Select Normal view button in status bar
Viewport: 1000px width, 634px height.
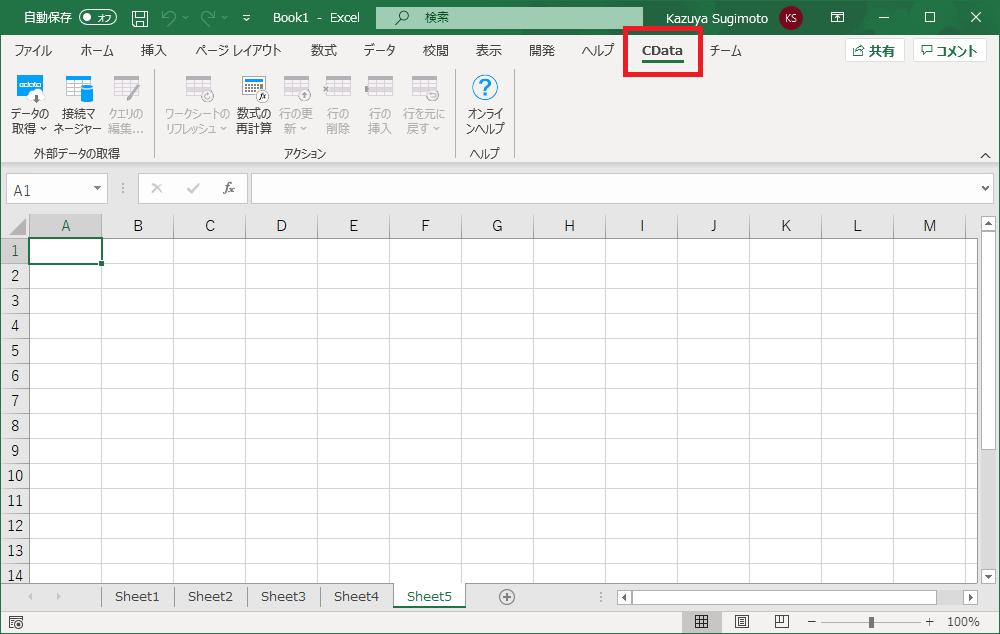(x=702, y=622)
